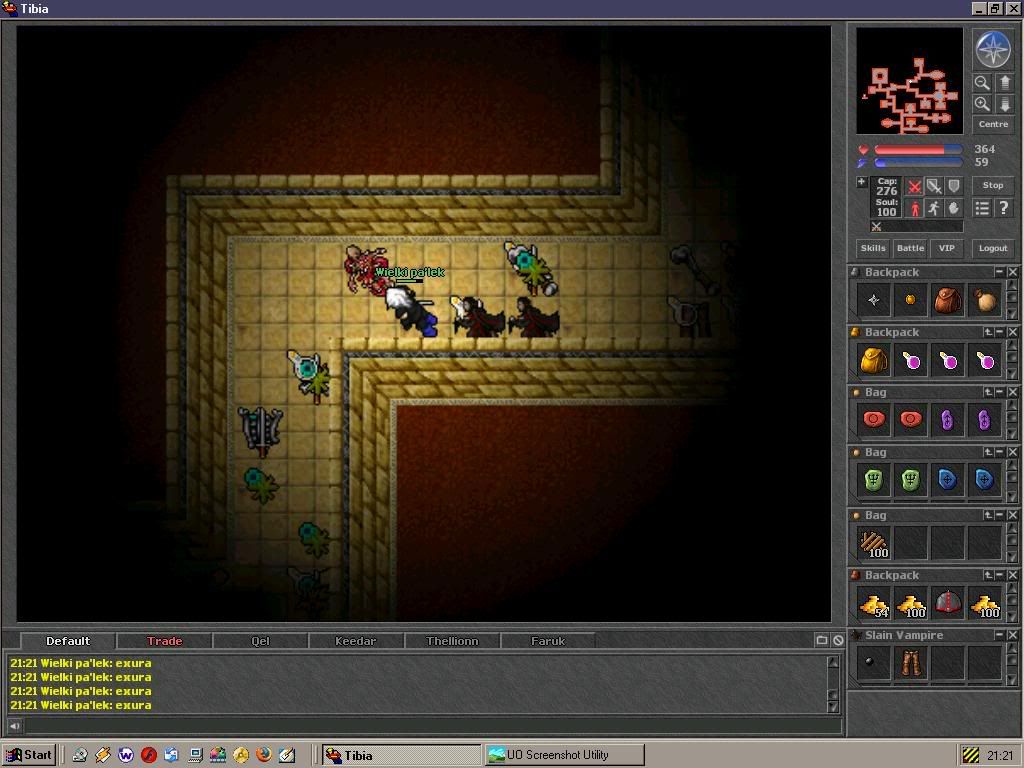The image size is (1024, 768).
Task: Toggle chase opponent running figure
Action: 935,208
